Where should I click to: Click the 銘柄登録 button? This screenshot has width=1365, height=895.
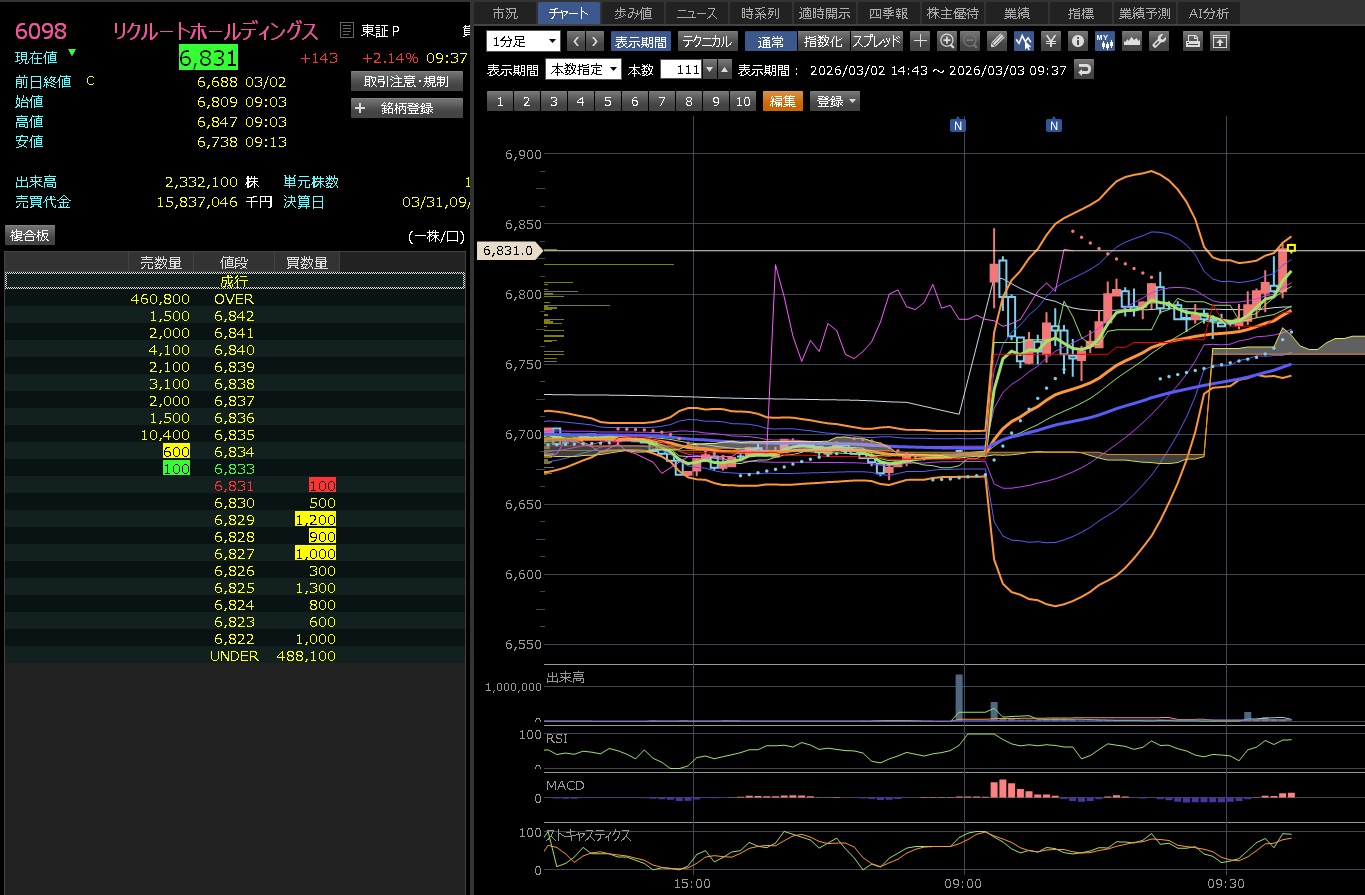pyautogui.click(x=407, y=108)
